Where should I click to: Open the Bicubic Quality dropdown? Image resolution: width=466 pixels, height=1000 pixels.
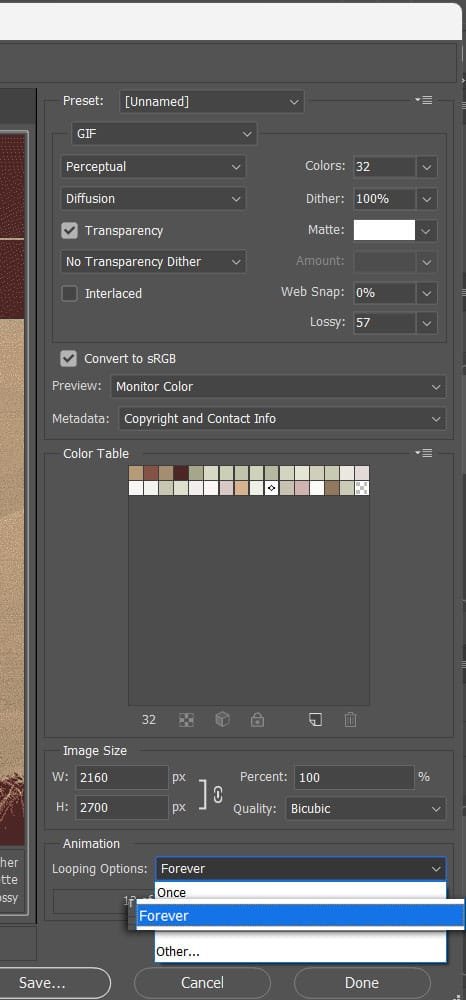(x=365, y=809)
